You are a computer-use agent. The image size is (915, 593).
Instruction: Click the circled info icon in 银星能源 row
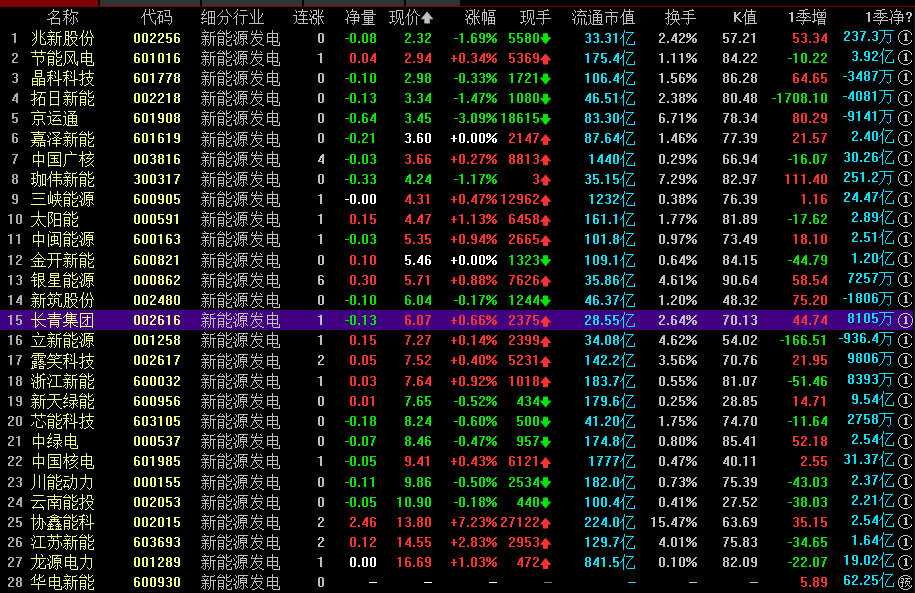point(905,280)
